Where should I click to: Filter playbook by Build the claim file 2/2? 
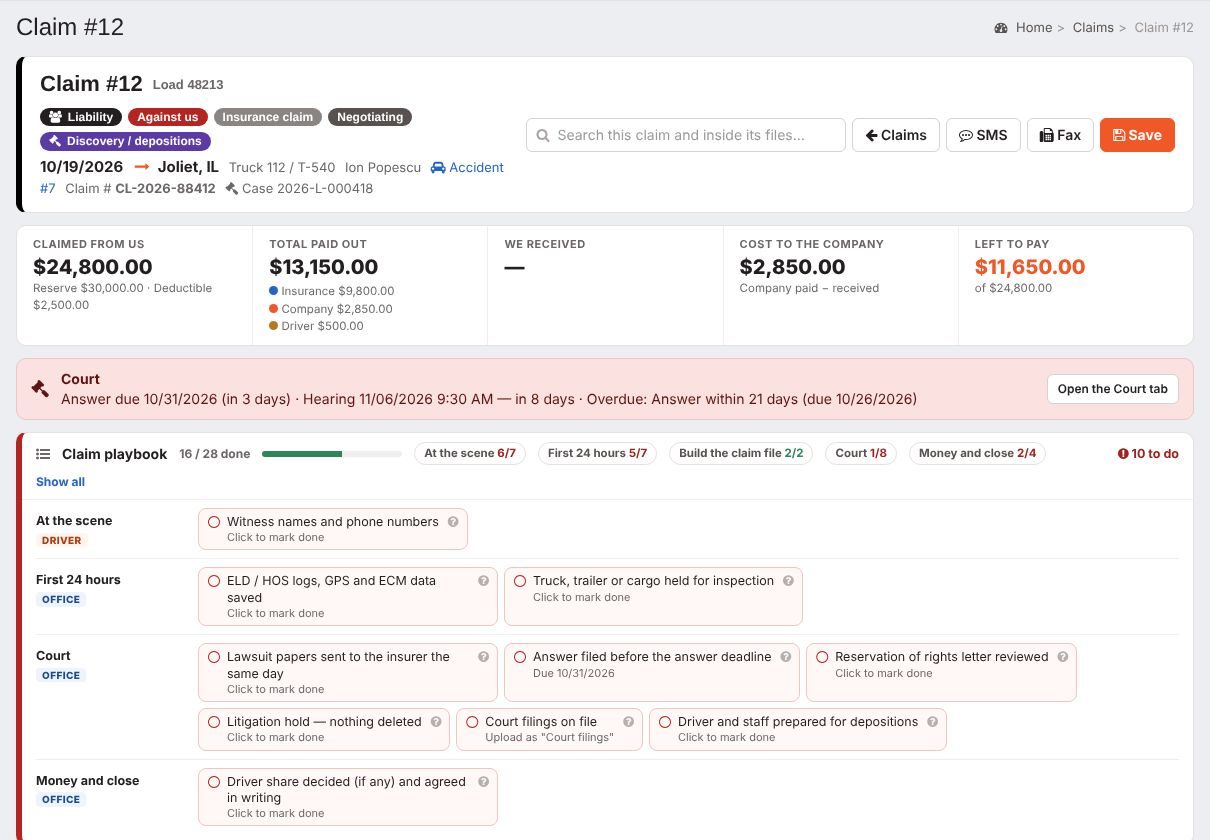pos(741,453)
